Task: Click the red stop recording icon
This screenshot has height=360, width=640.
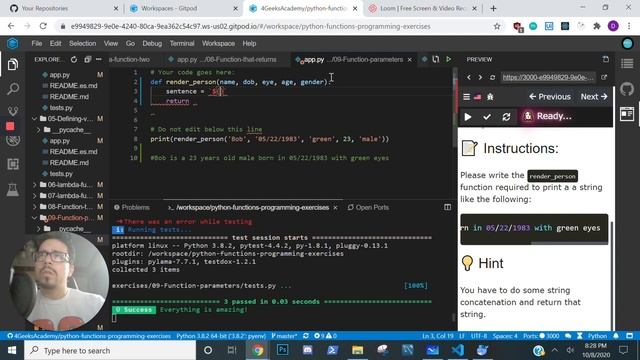Action: click(x=10, y=126)
